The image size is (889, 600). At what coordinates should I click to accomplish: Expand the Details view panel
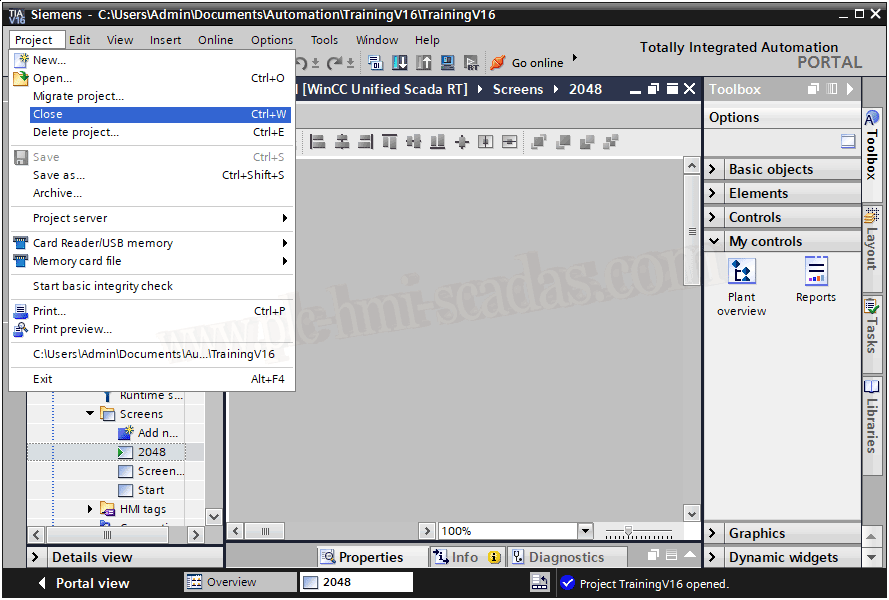tap(37, 557)
